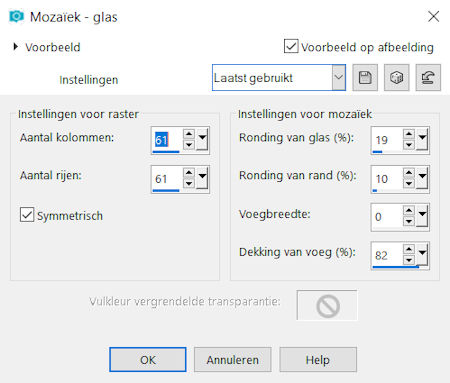Click into the Aantal rijen input field
Viewport: 450px width, 383px height.
pyautogui.click(x=167, y=178)
